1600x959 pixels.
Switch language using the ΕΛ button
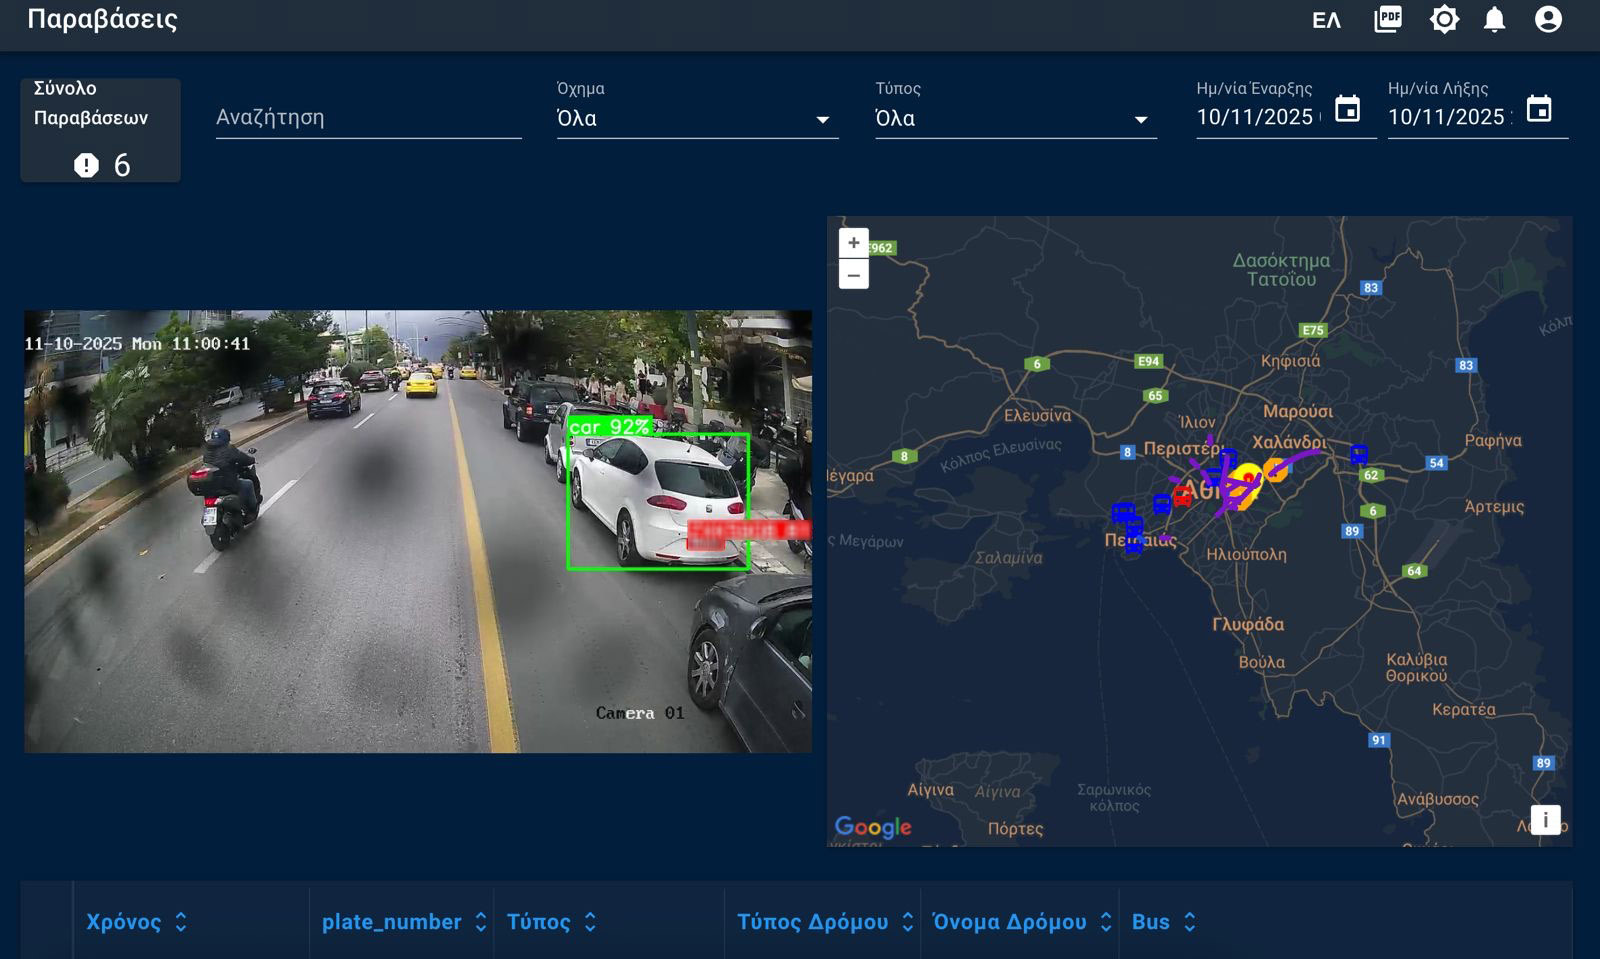point(1326,20)
